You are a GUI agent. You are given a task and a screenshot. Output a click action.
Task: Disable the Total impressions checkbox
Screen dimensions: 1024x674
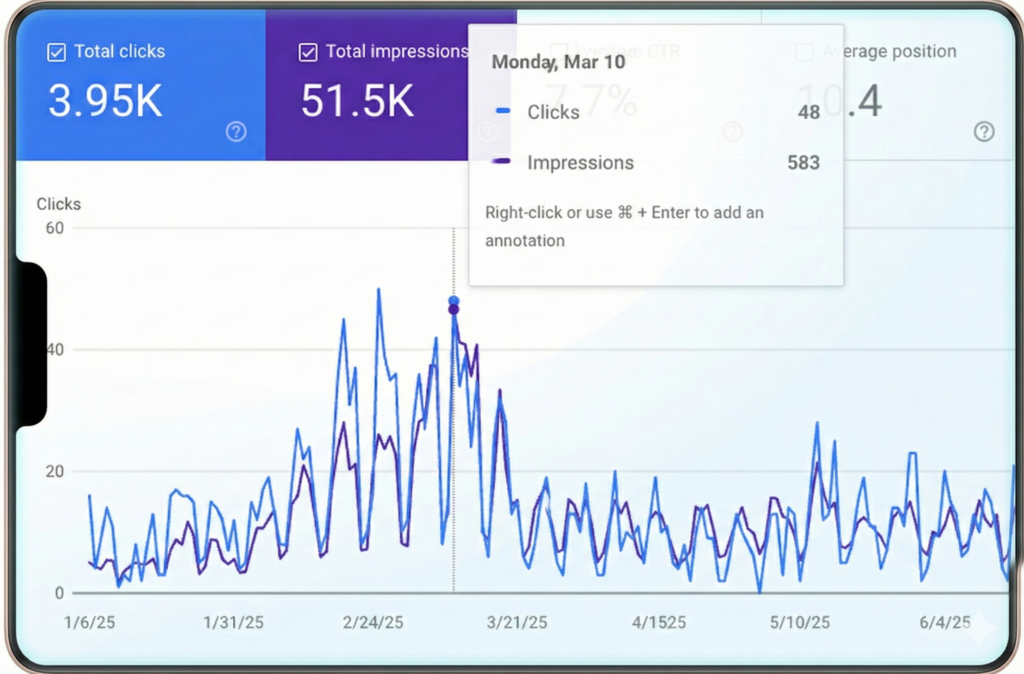coord(306,51)
